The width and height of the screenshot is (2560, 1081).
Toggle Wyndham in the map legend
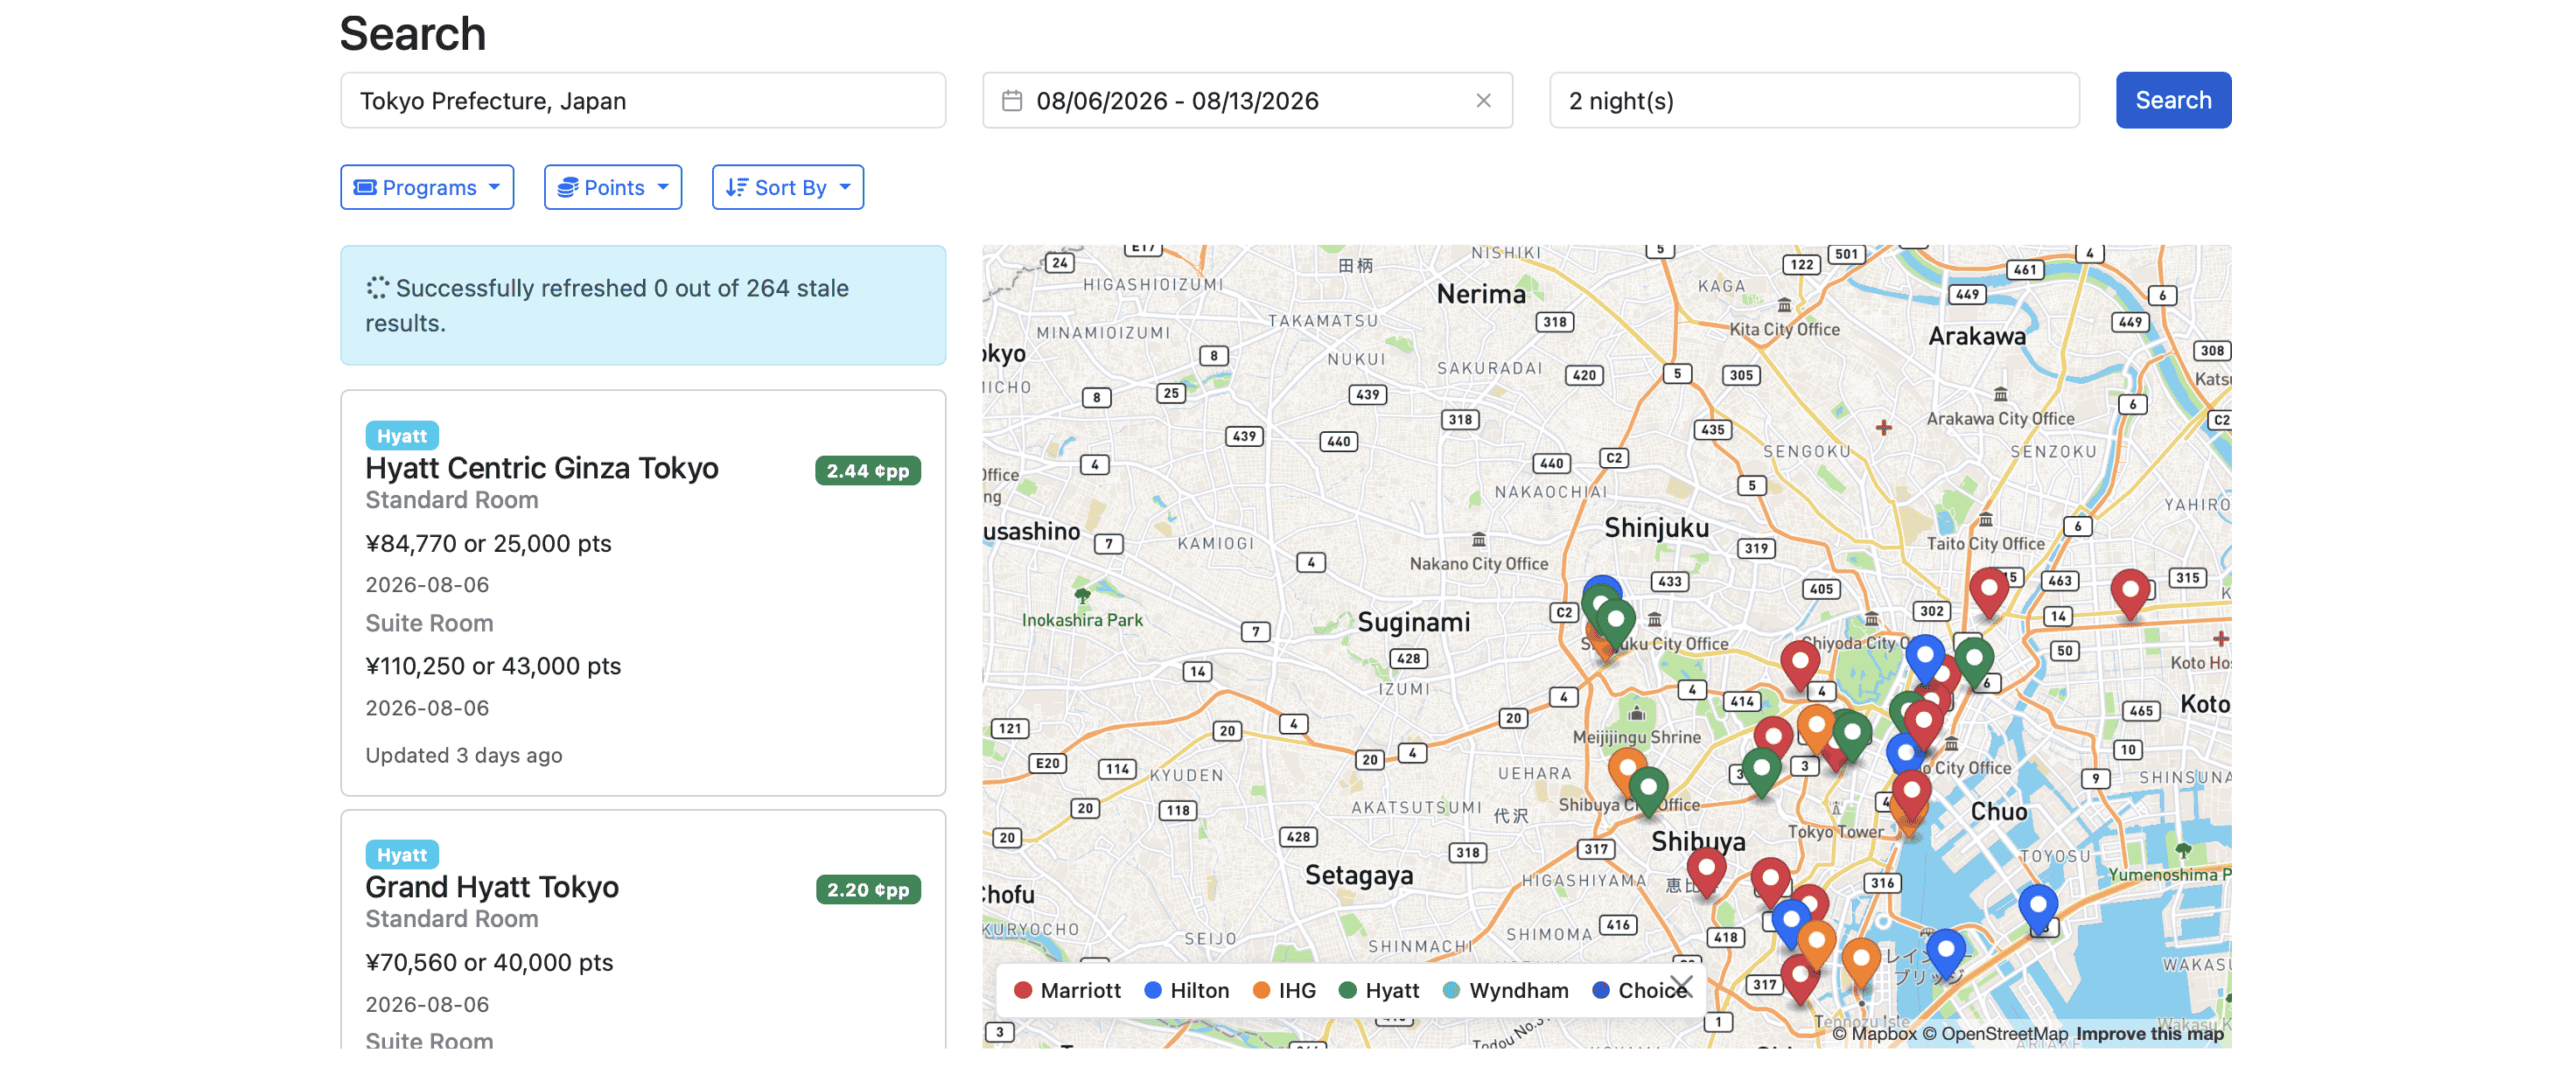point(1506,990)
